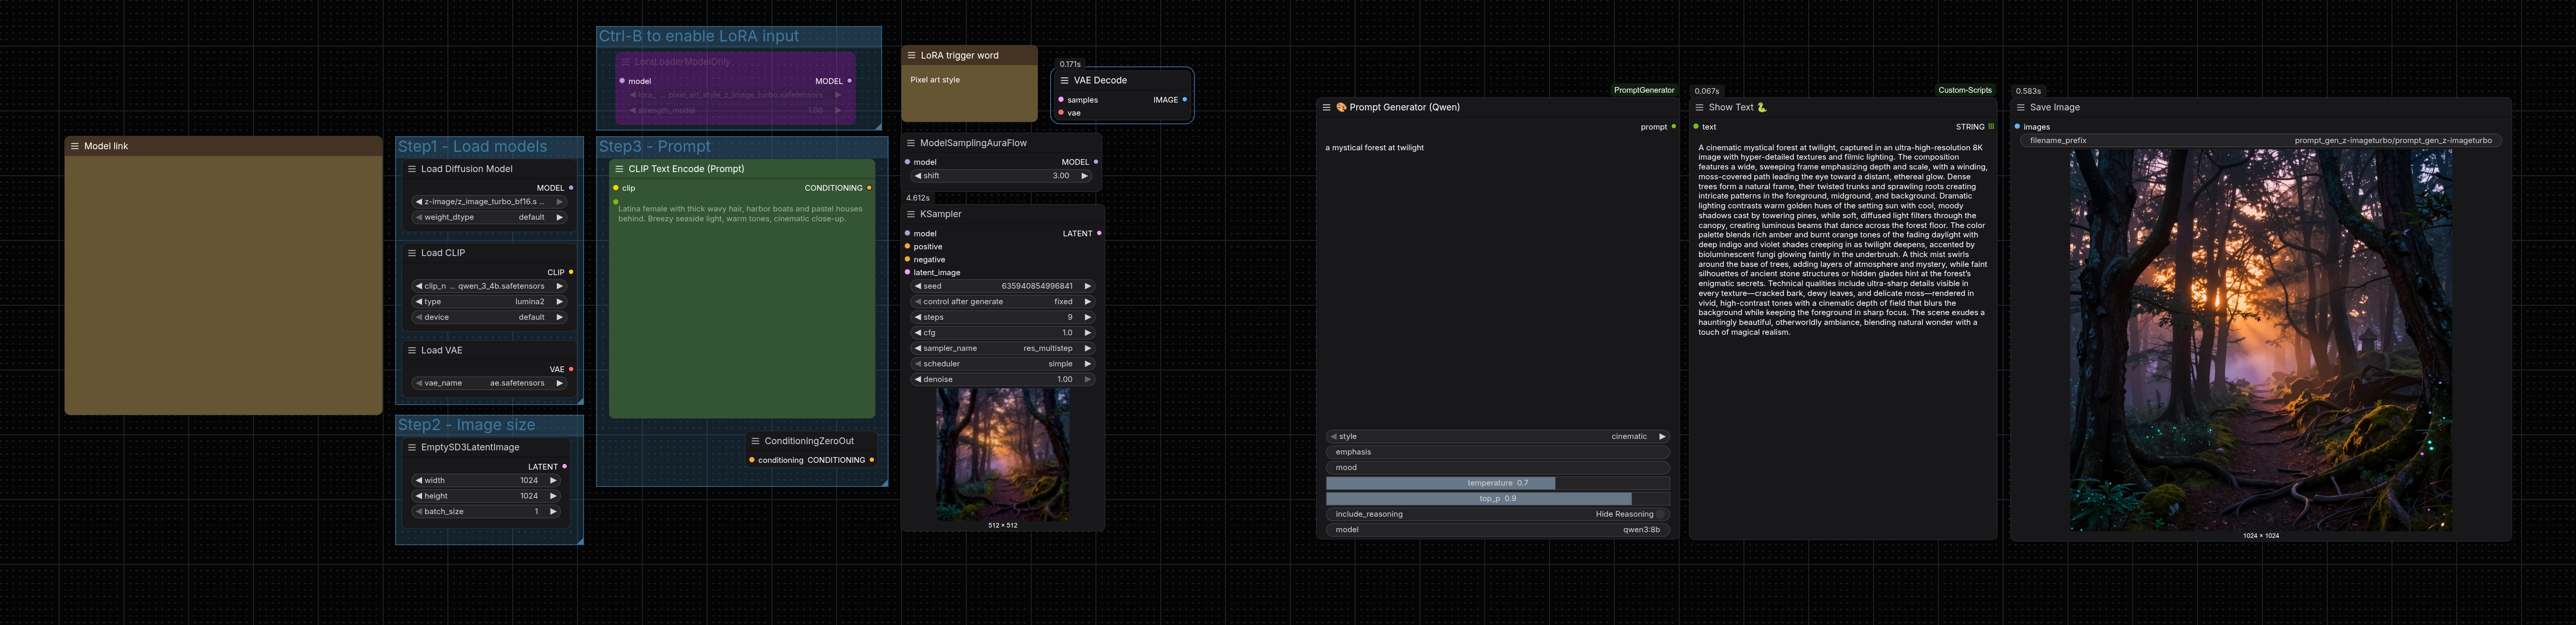Click the 'a mystical forest at twilight' prompt text
This screenshot has height=625, width=2576.
(x=1374, y=148)
